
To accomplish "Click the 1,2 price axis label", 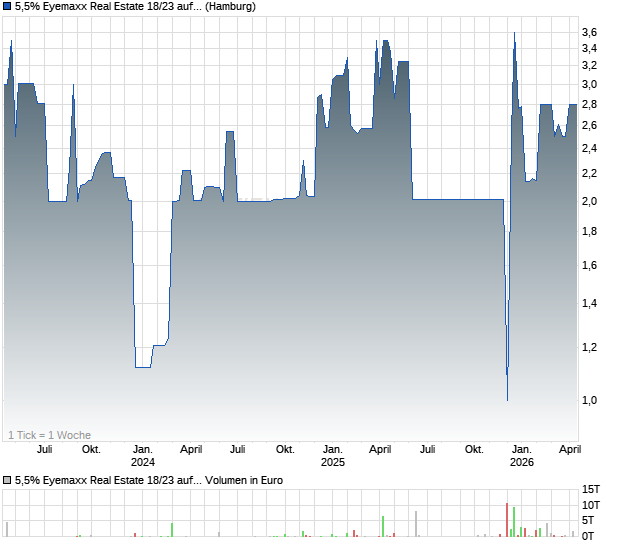I will [589, 348].
